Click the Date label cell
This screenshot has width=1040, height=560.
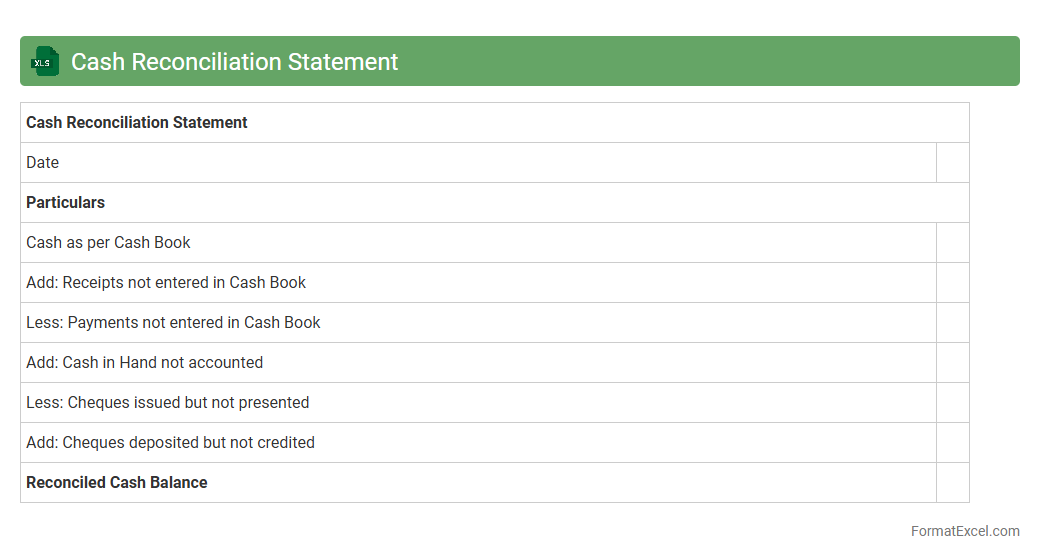(43, 163)
